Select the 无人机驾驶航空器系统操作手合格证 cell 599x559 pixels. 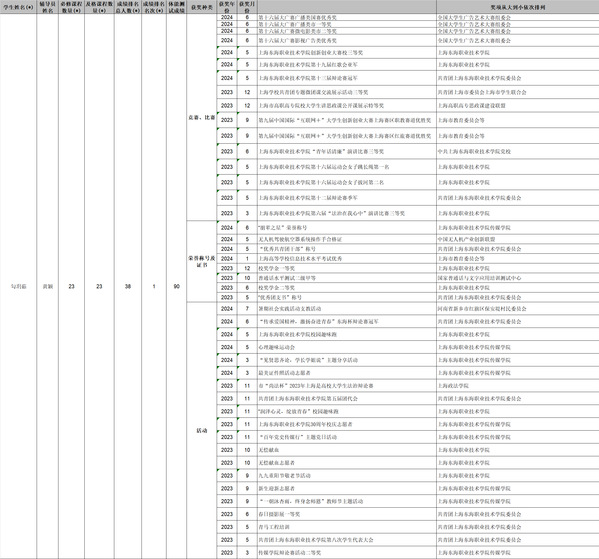347,239
